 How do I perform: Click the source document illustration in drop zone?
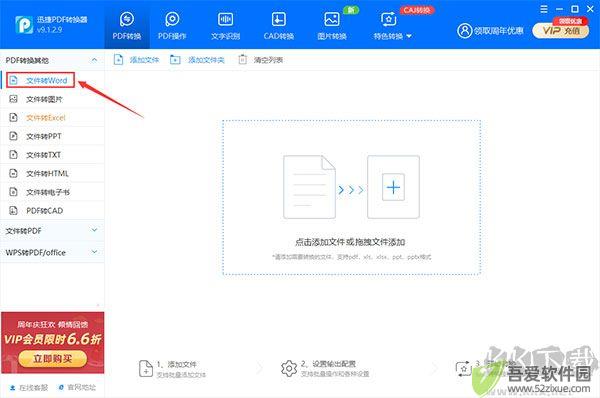[309, 187]
